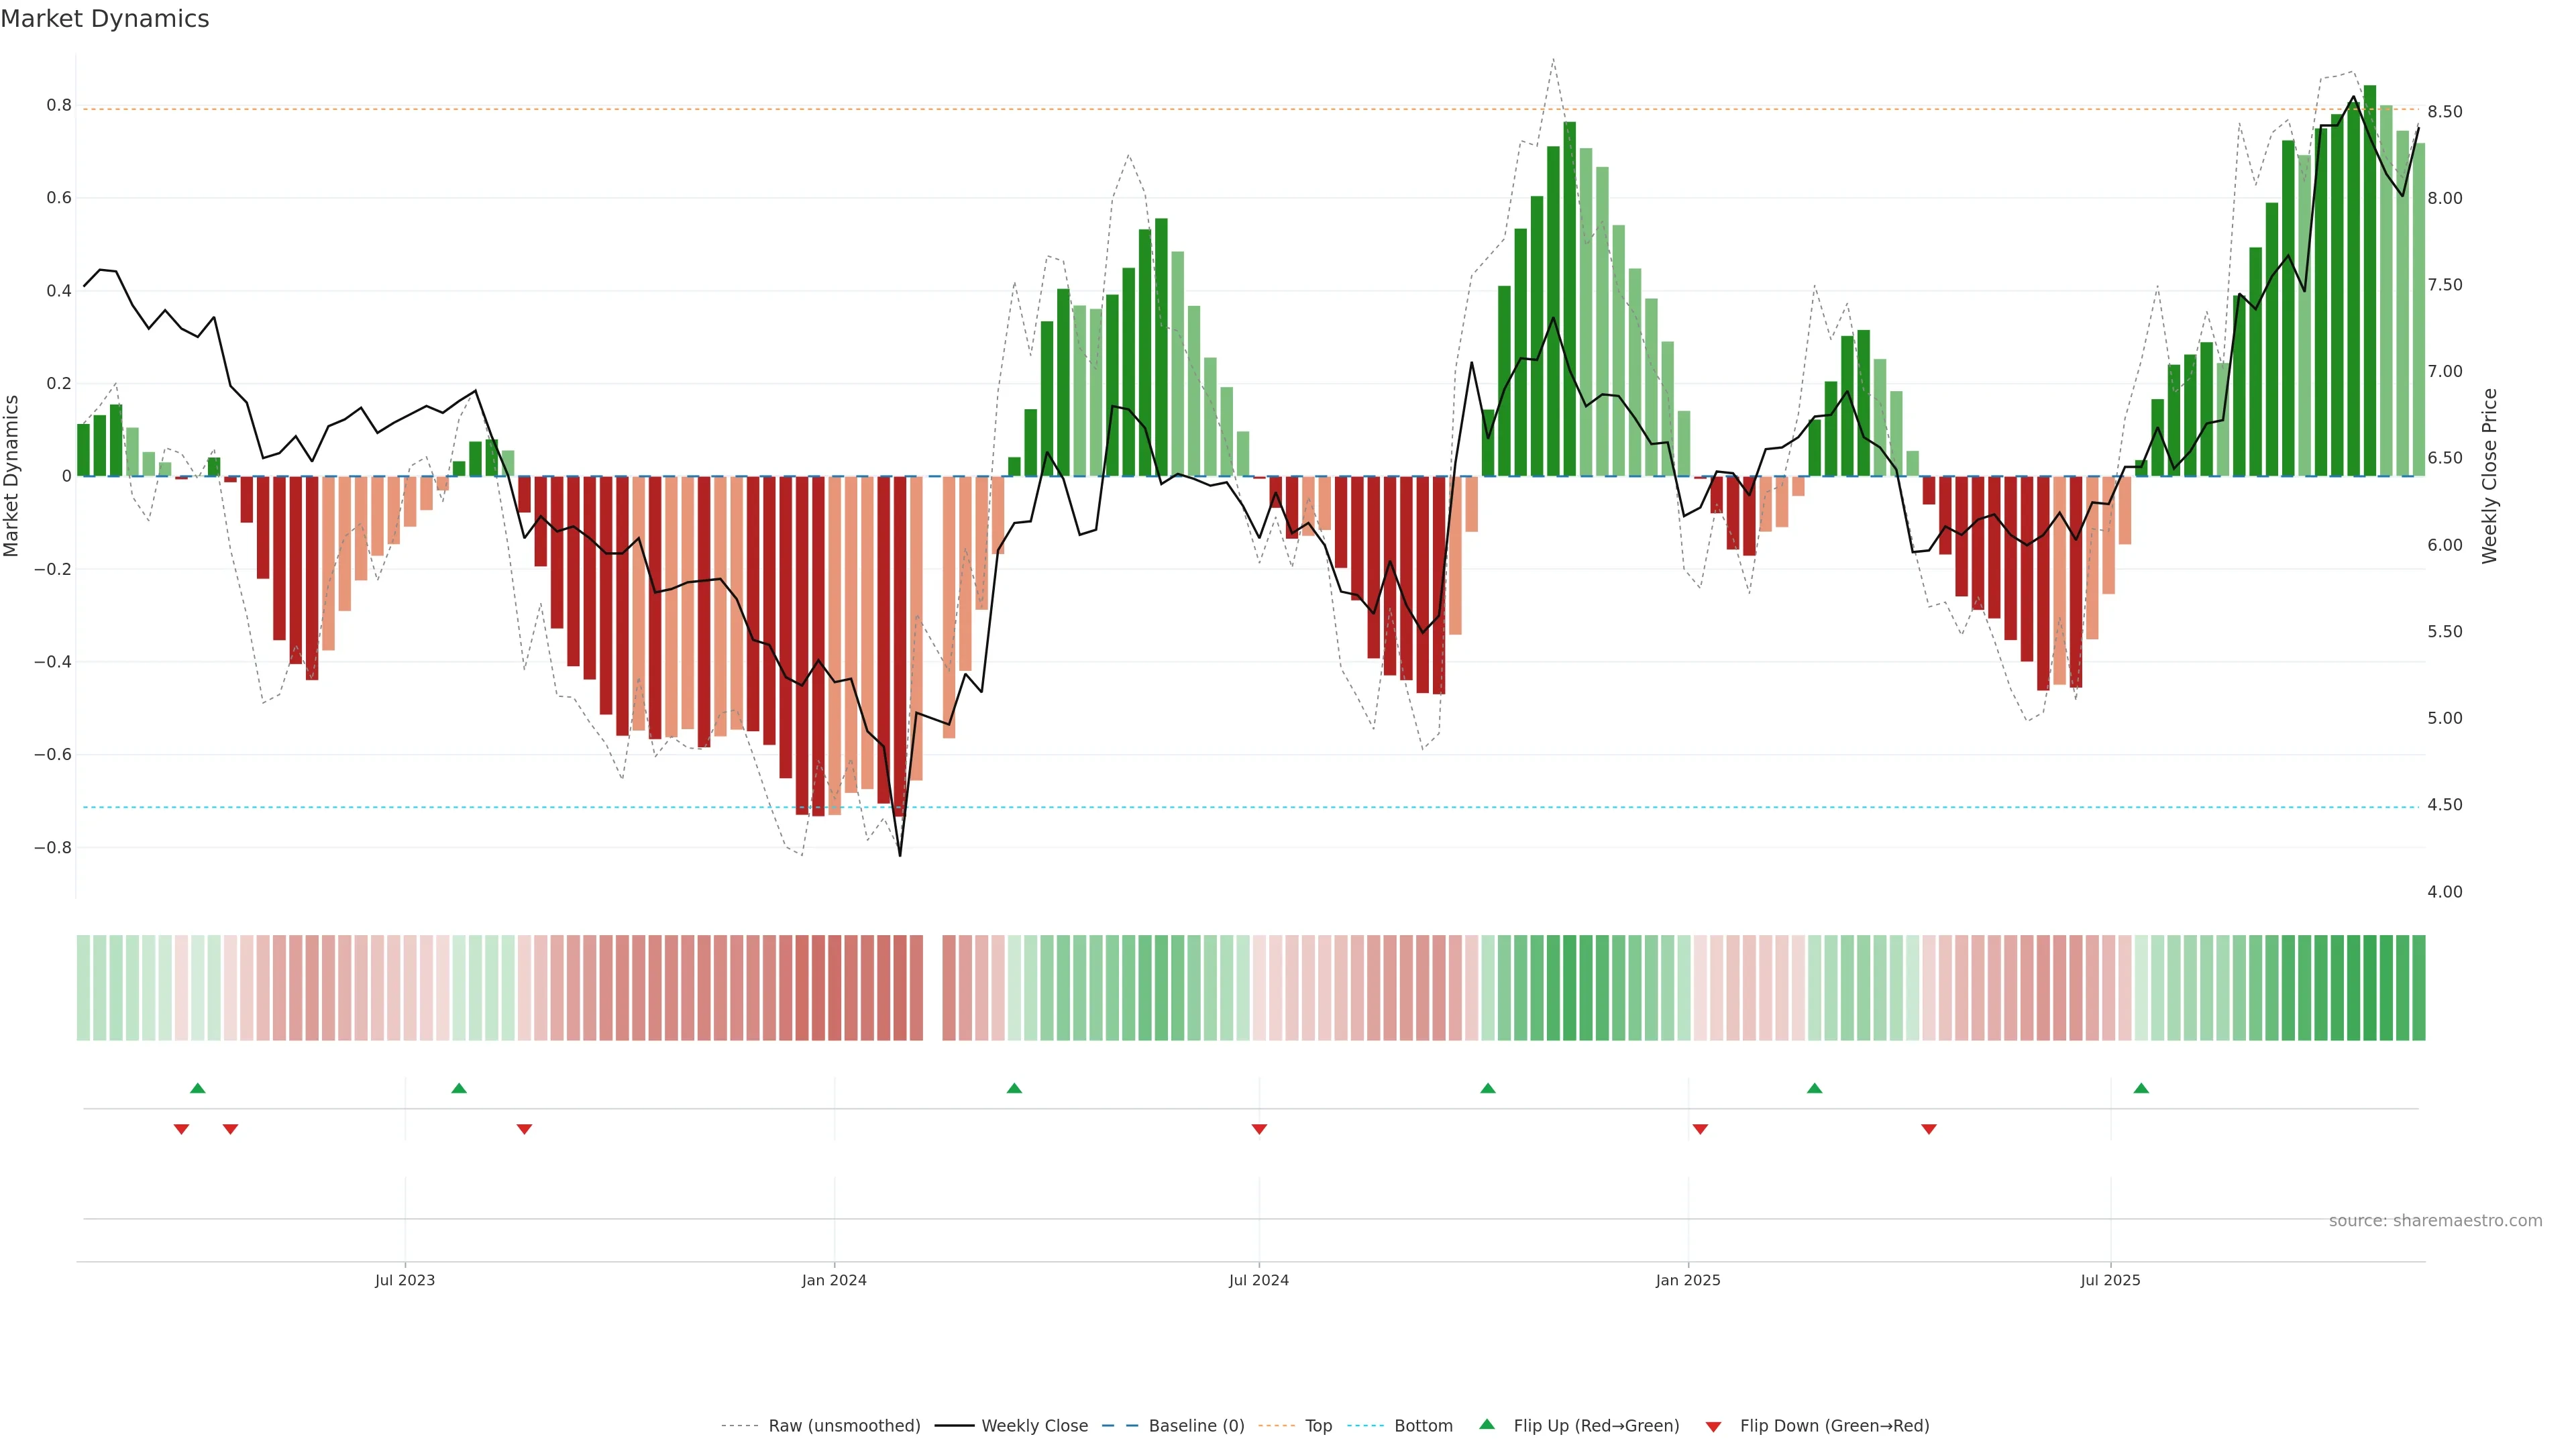
Task: Click the green Flip Up triangle in the legend
Action: coord(1487,1424)
